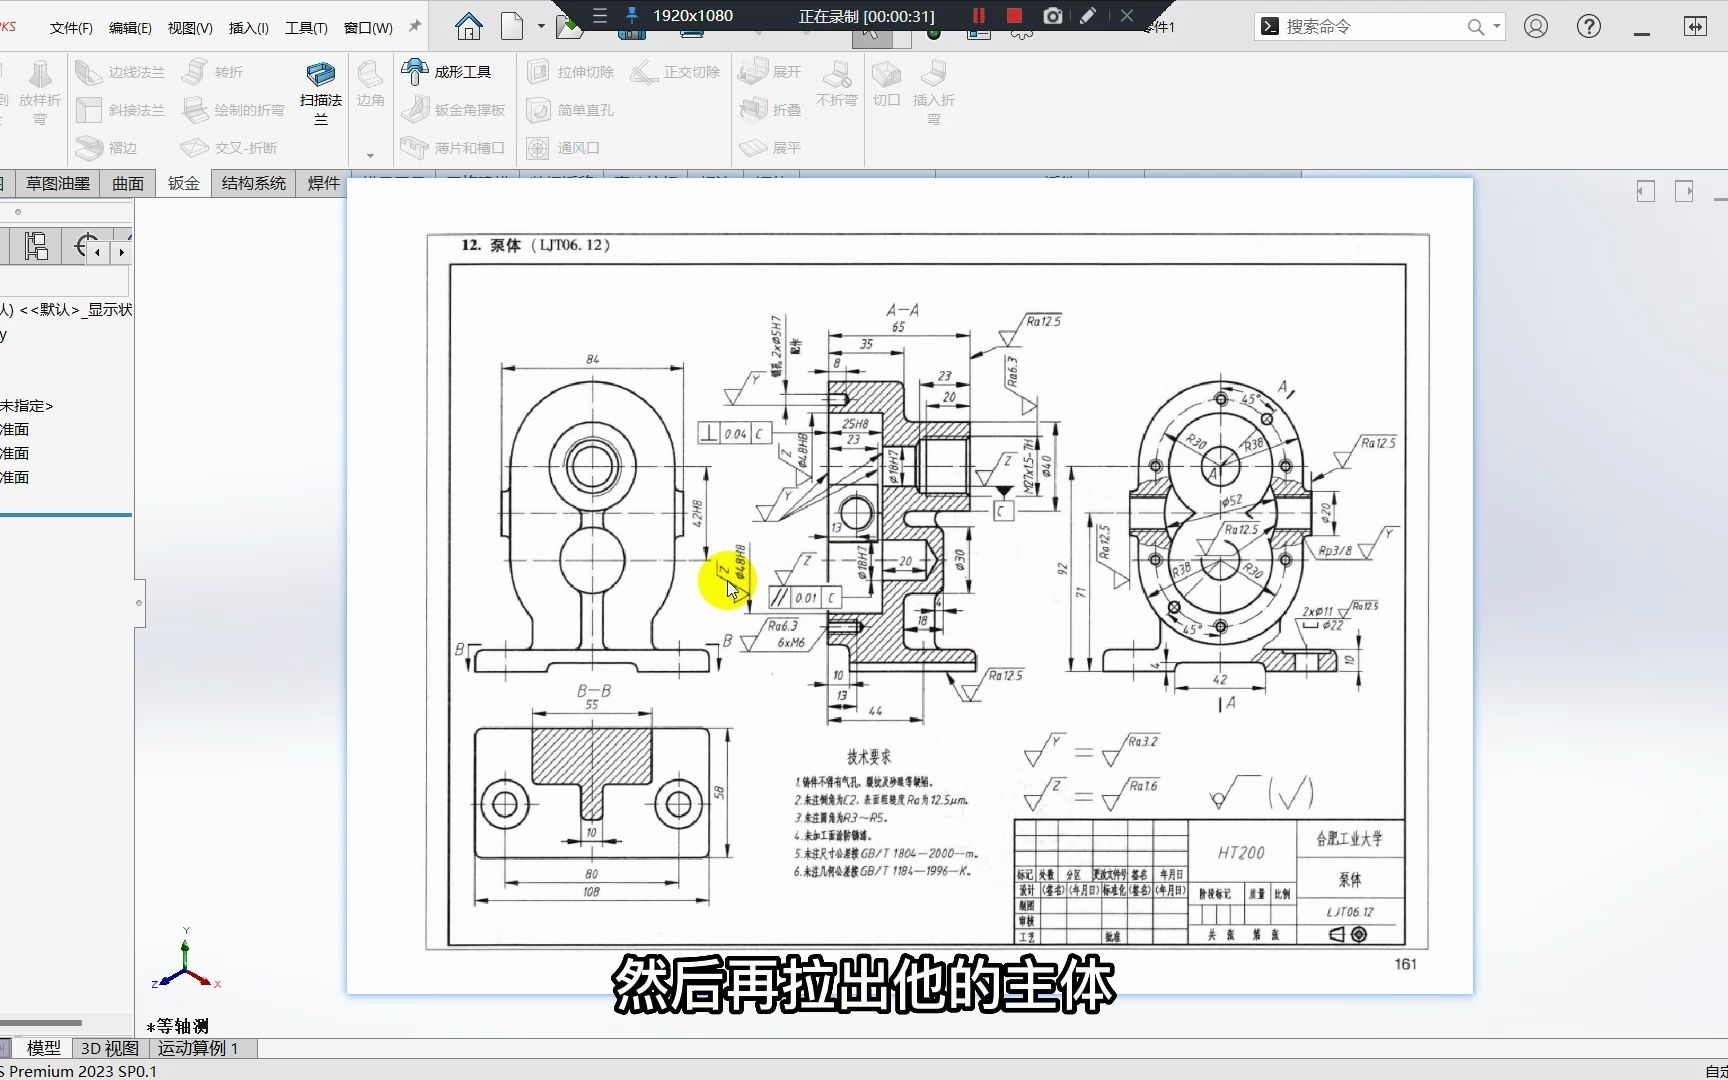
Task: Click the 简单直孔 simple hole tool
Action: tap(571, 110)
